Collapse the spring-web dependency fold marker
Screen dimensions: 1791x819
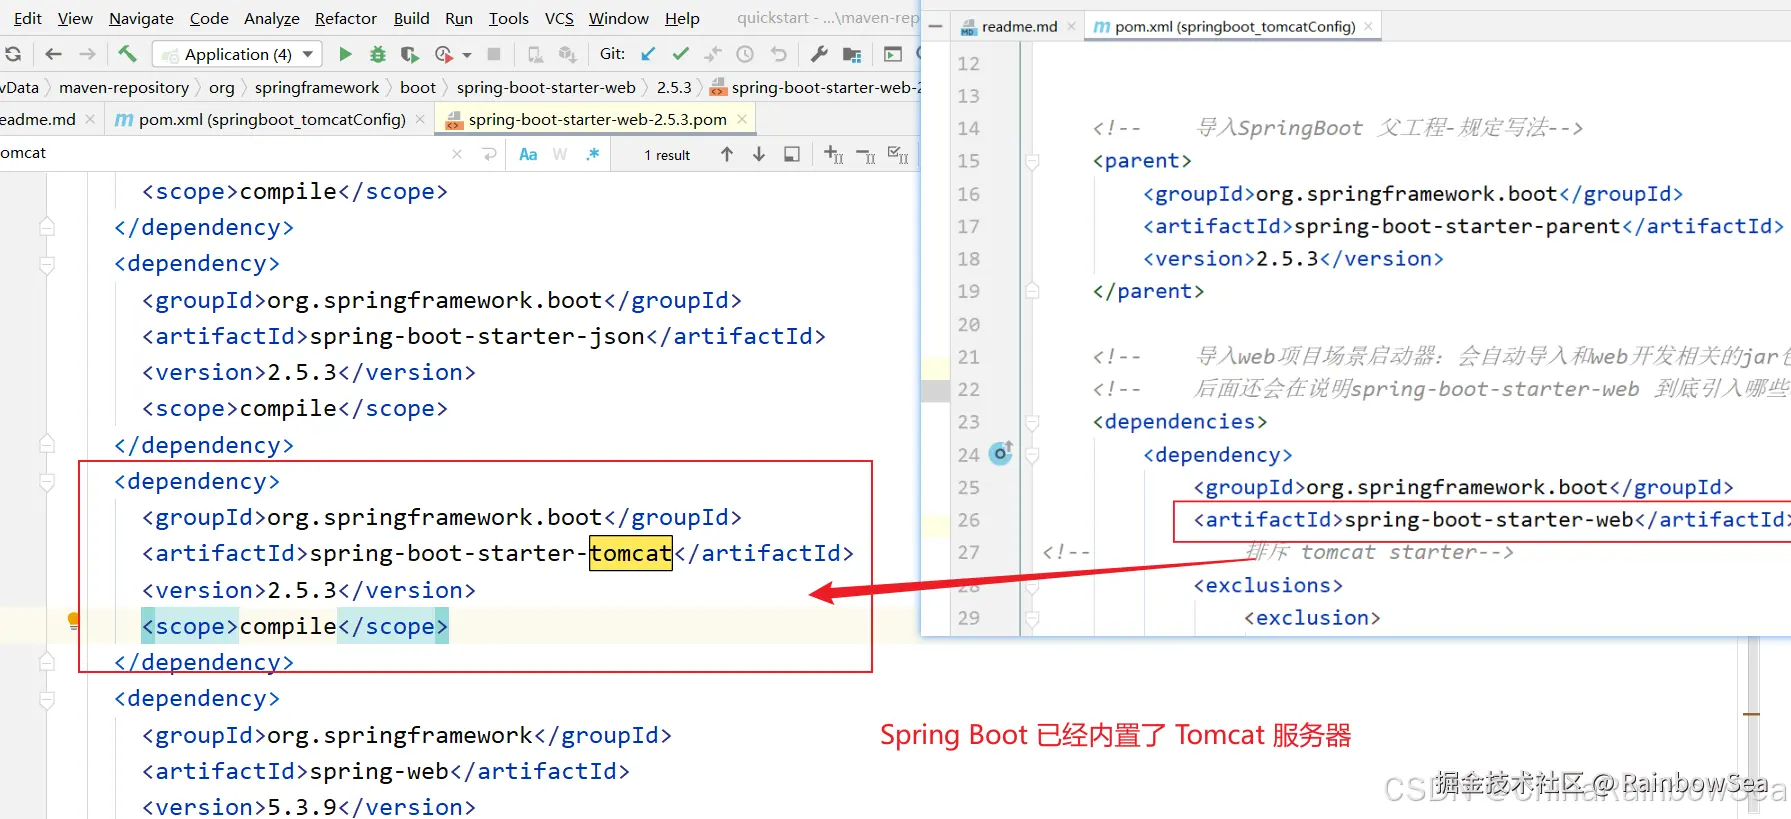tap(47, 699)
